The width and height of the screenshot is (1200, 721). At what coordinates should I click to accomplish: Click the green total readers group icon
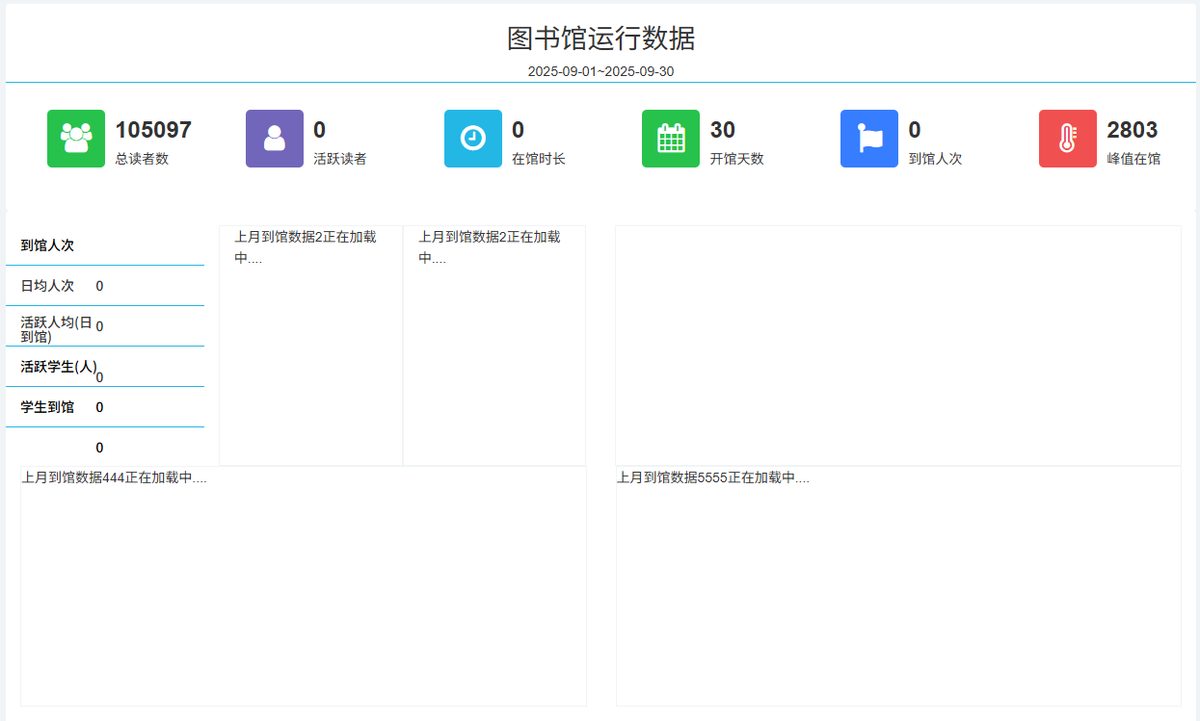tap(76, 138)
